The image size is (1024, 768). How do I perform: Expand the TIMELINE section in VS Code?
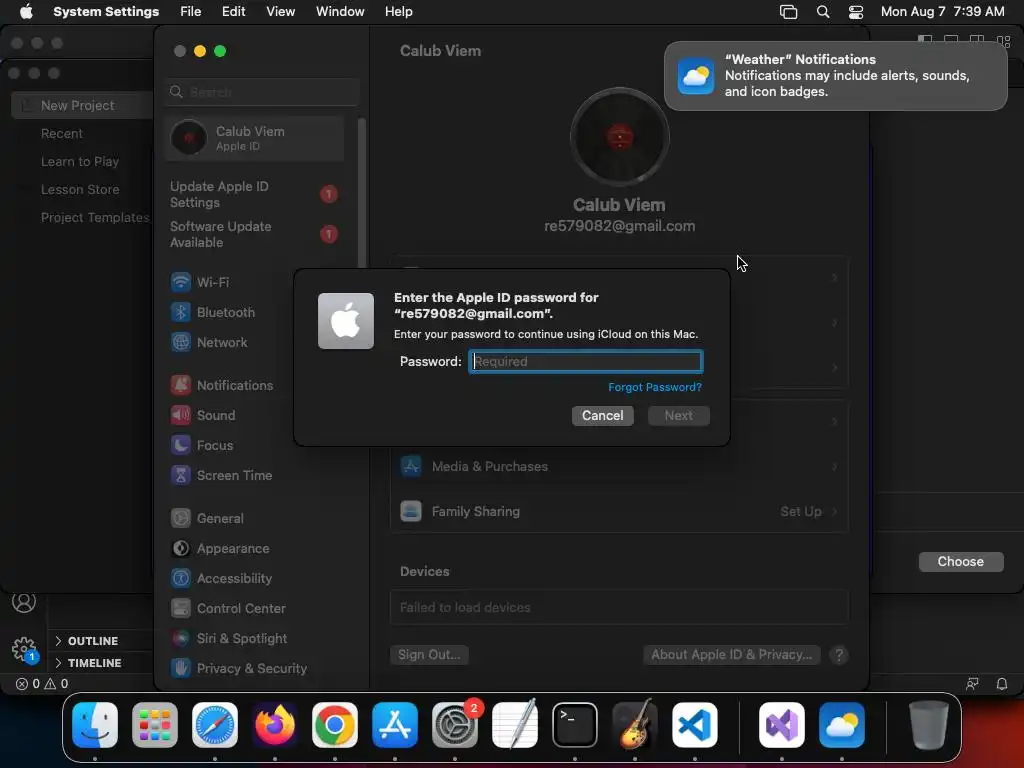tap(88, 663)
